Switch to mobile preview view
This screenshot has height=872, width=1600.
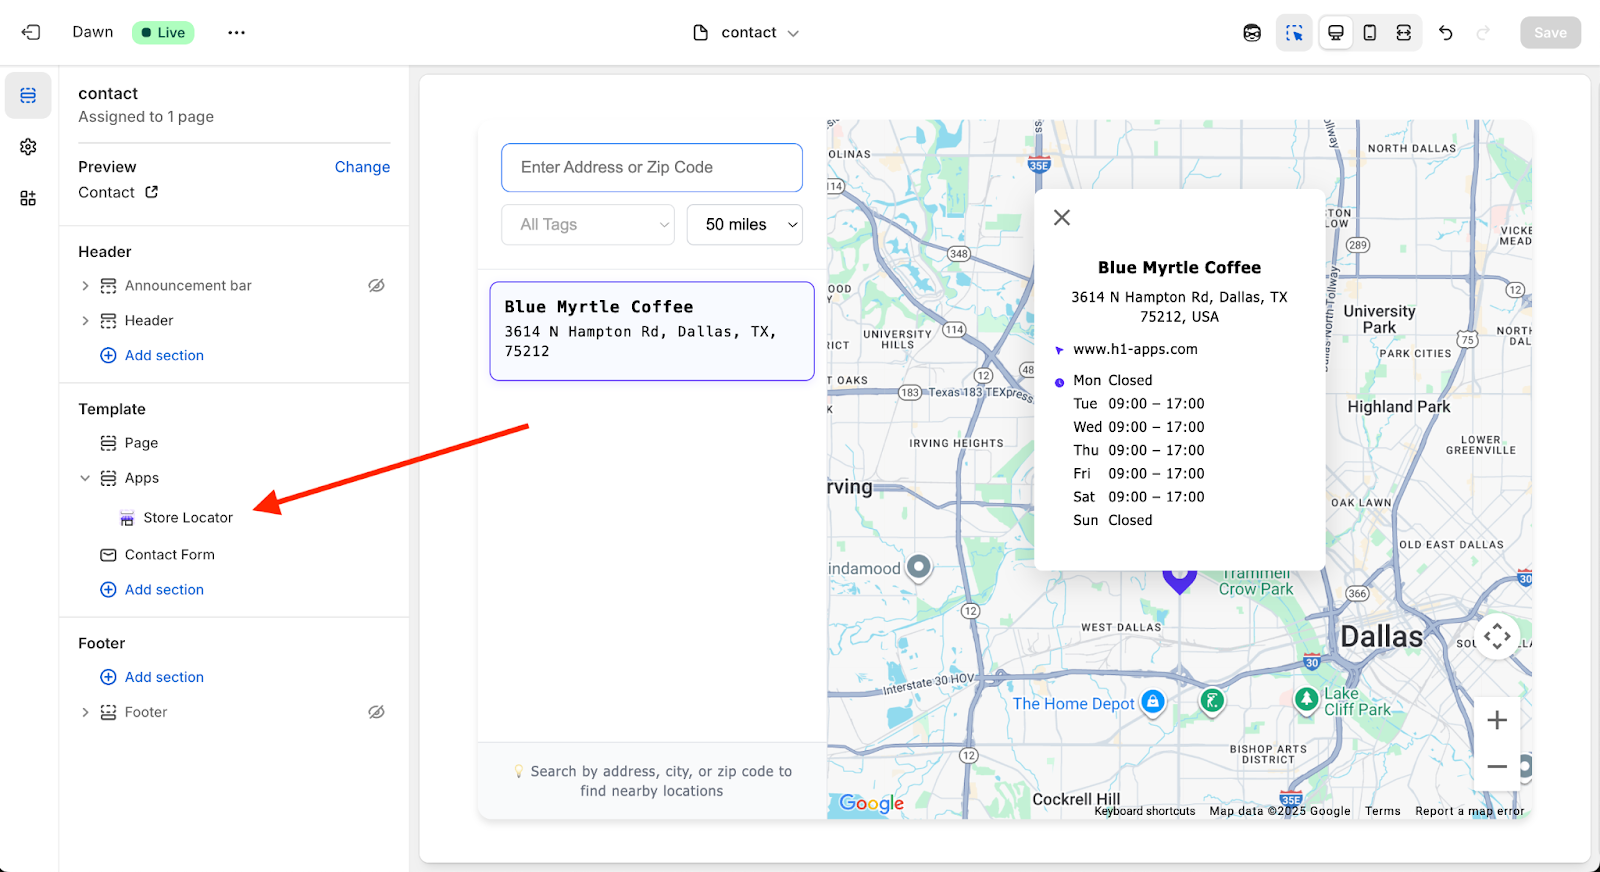coord(1370,33)
